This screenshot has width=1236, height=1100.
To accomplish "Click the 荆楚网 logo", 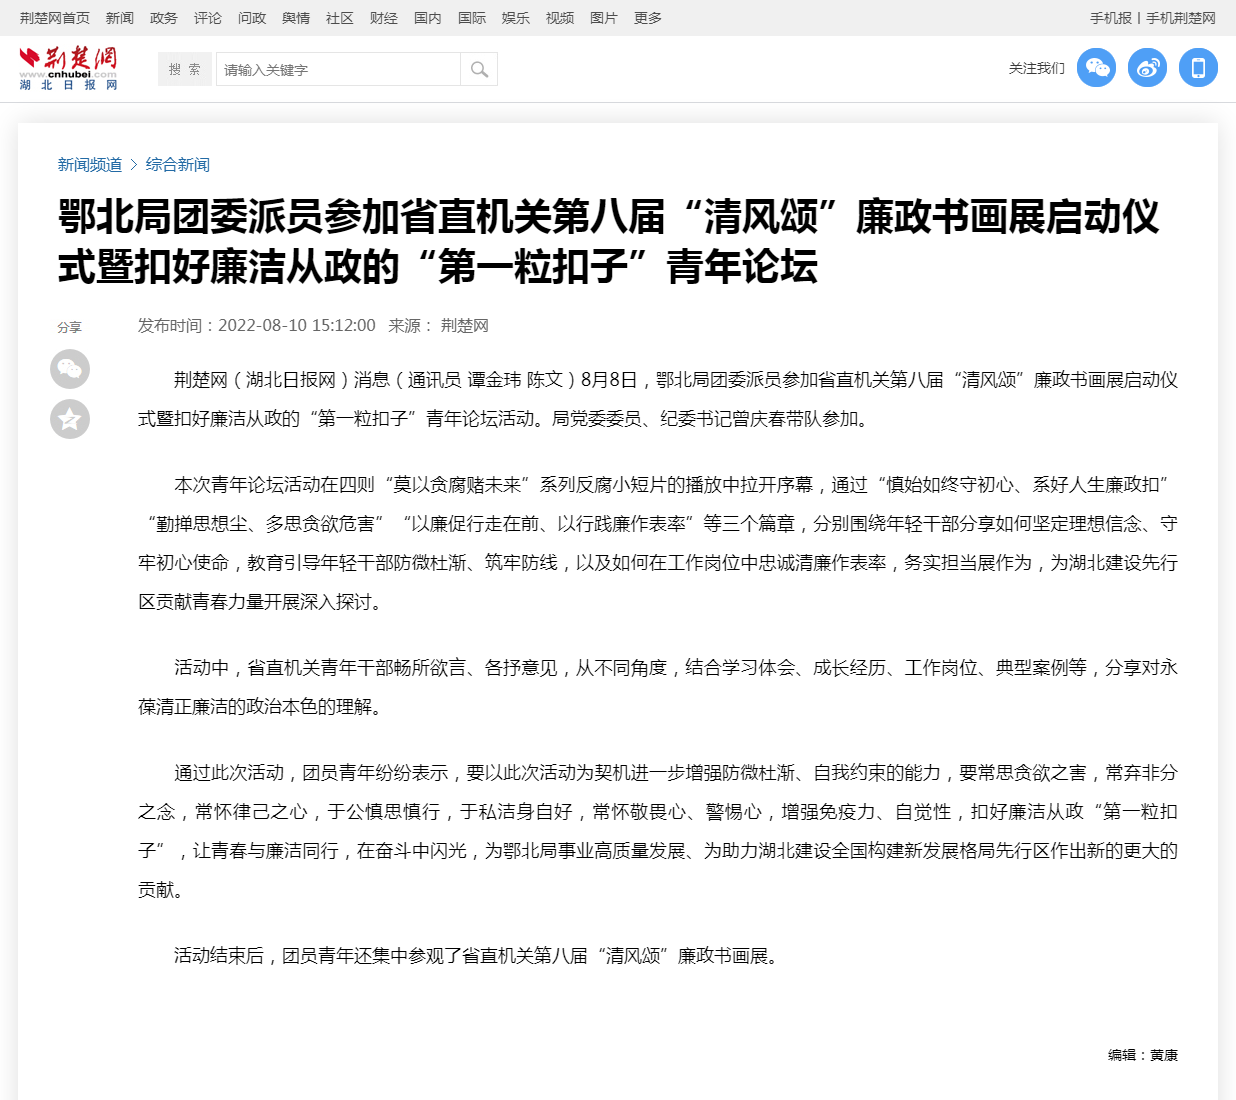I will pyautogui.click(x=68, y=68).
